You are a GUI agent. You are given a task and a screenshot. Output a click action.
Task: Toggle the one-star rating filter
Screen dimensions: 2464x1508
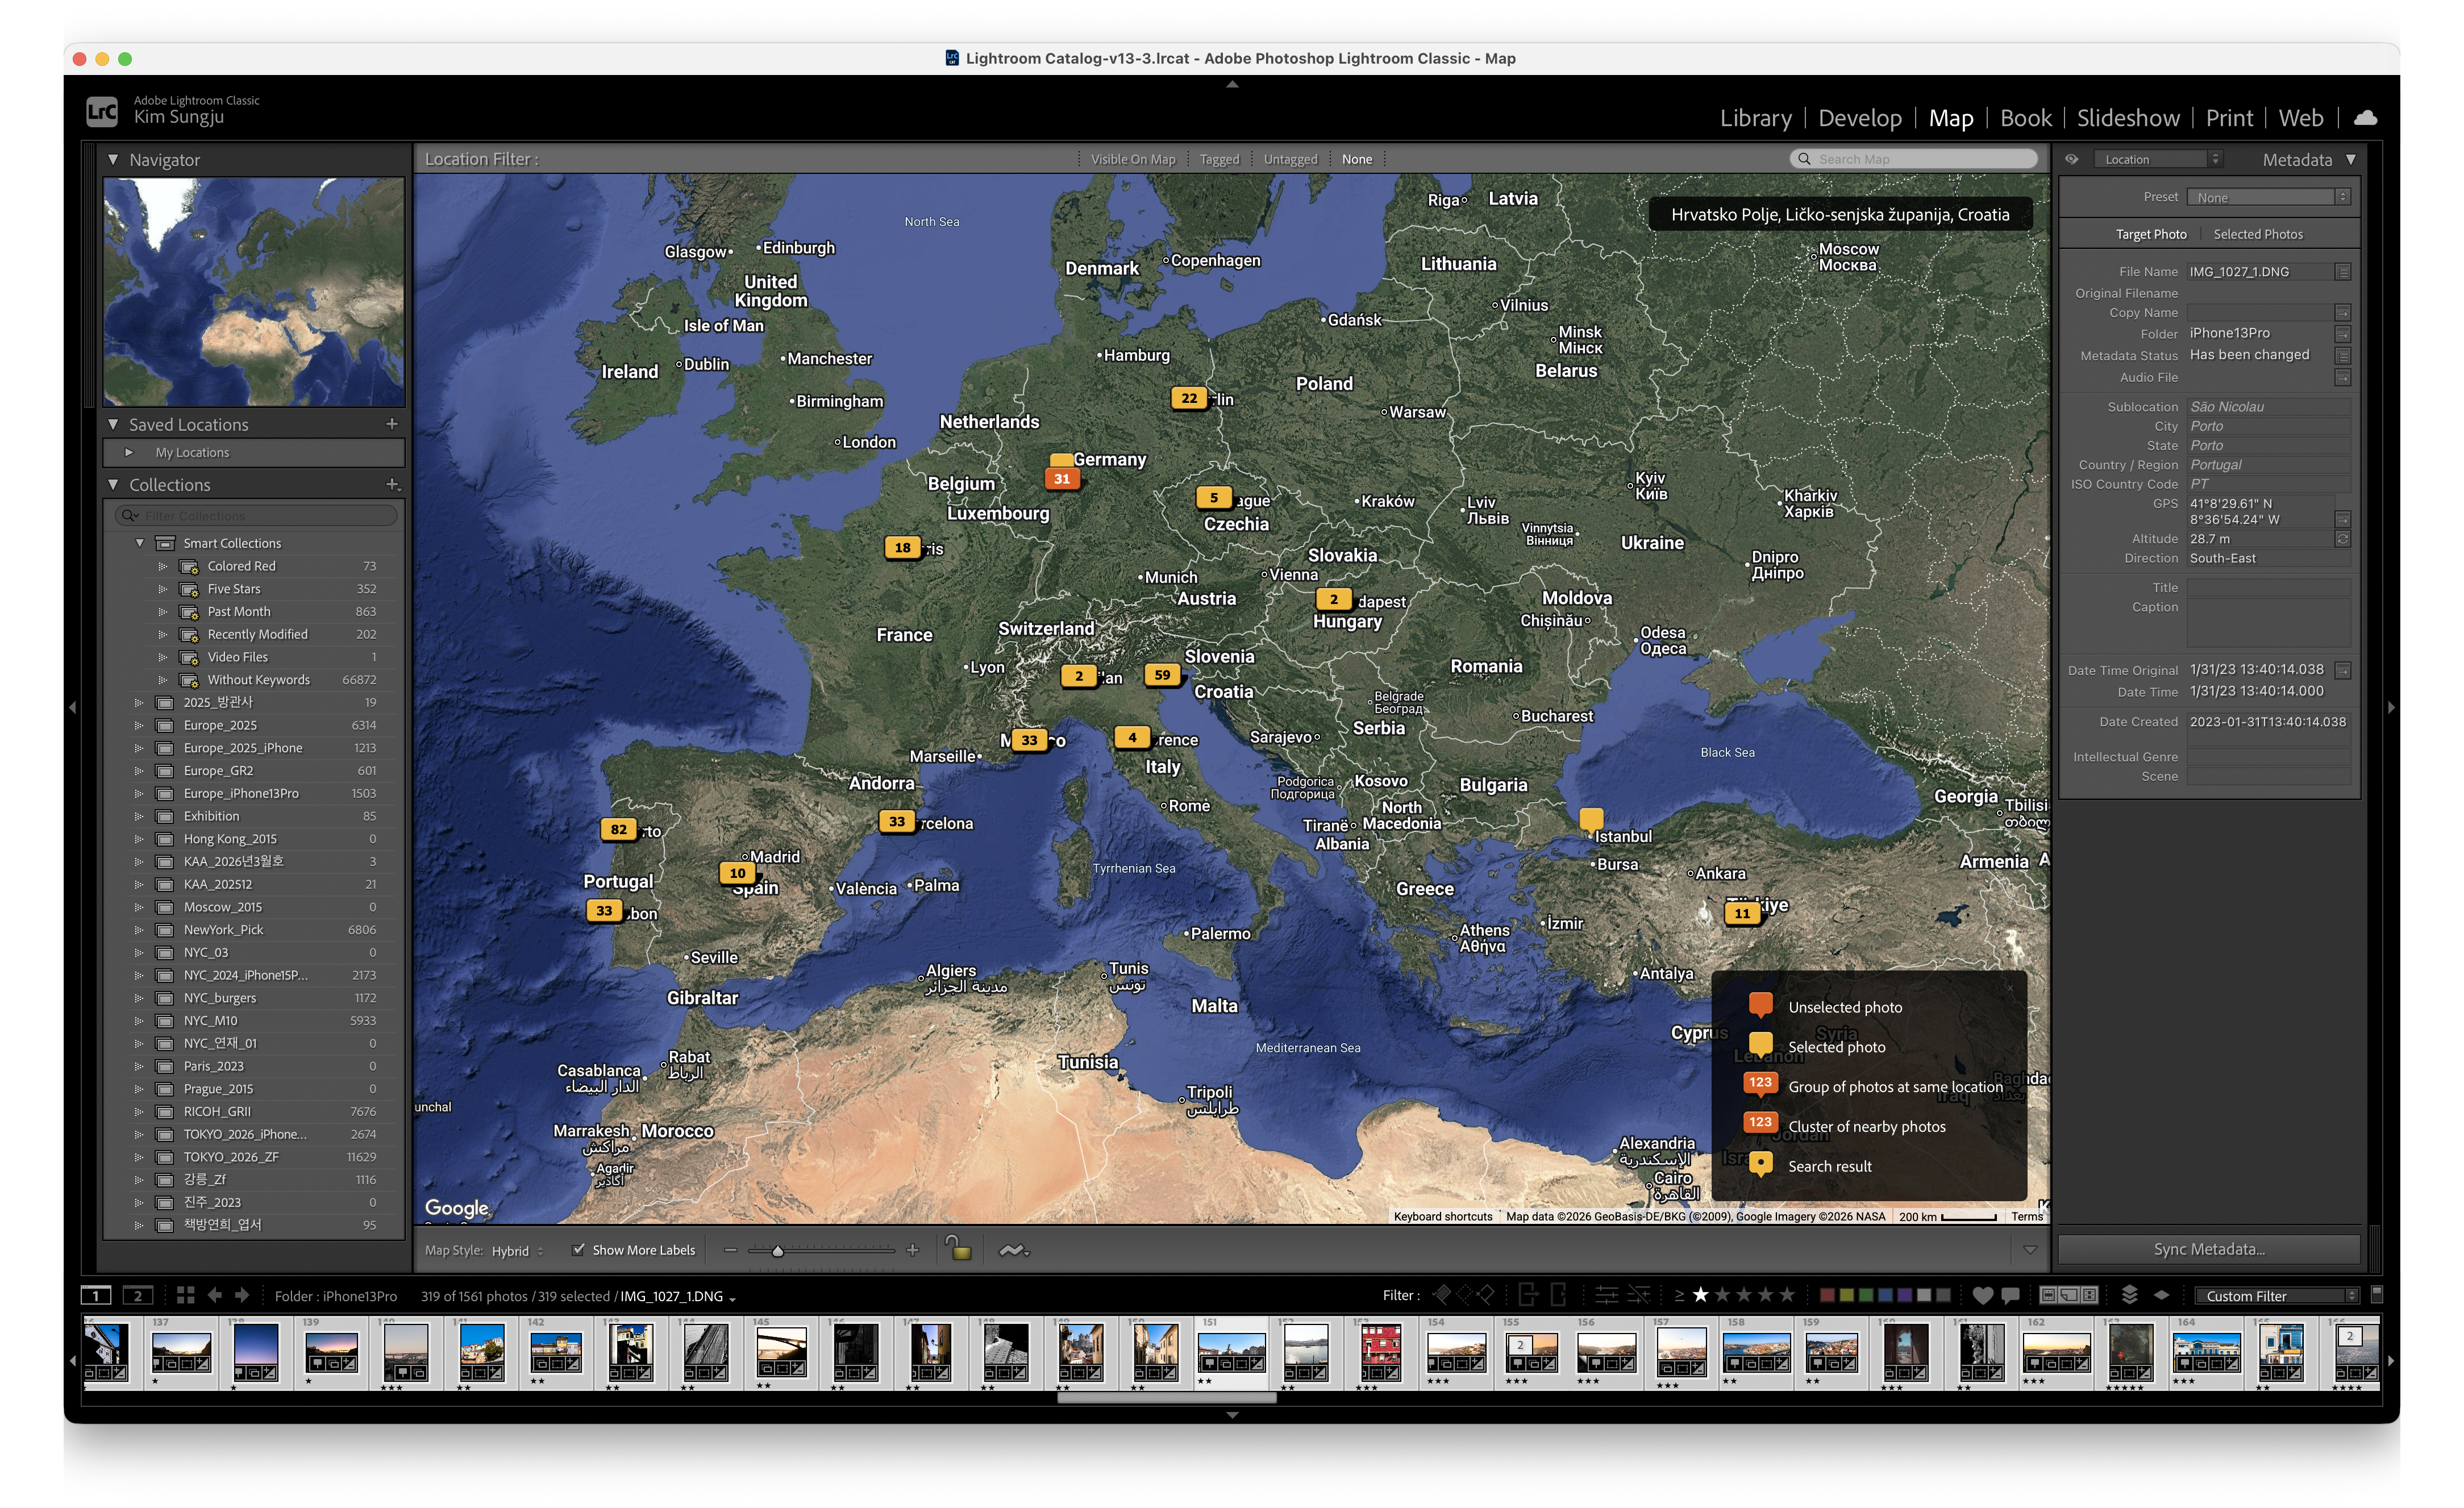1700,1295
